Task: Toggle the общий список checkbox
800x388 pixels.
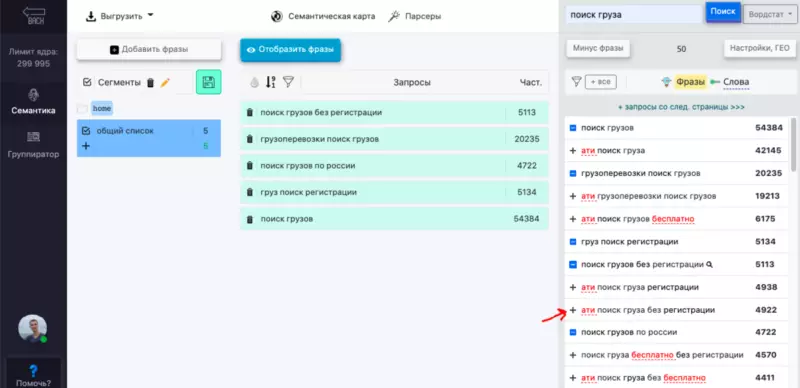Action: [86, 131]
